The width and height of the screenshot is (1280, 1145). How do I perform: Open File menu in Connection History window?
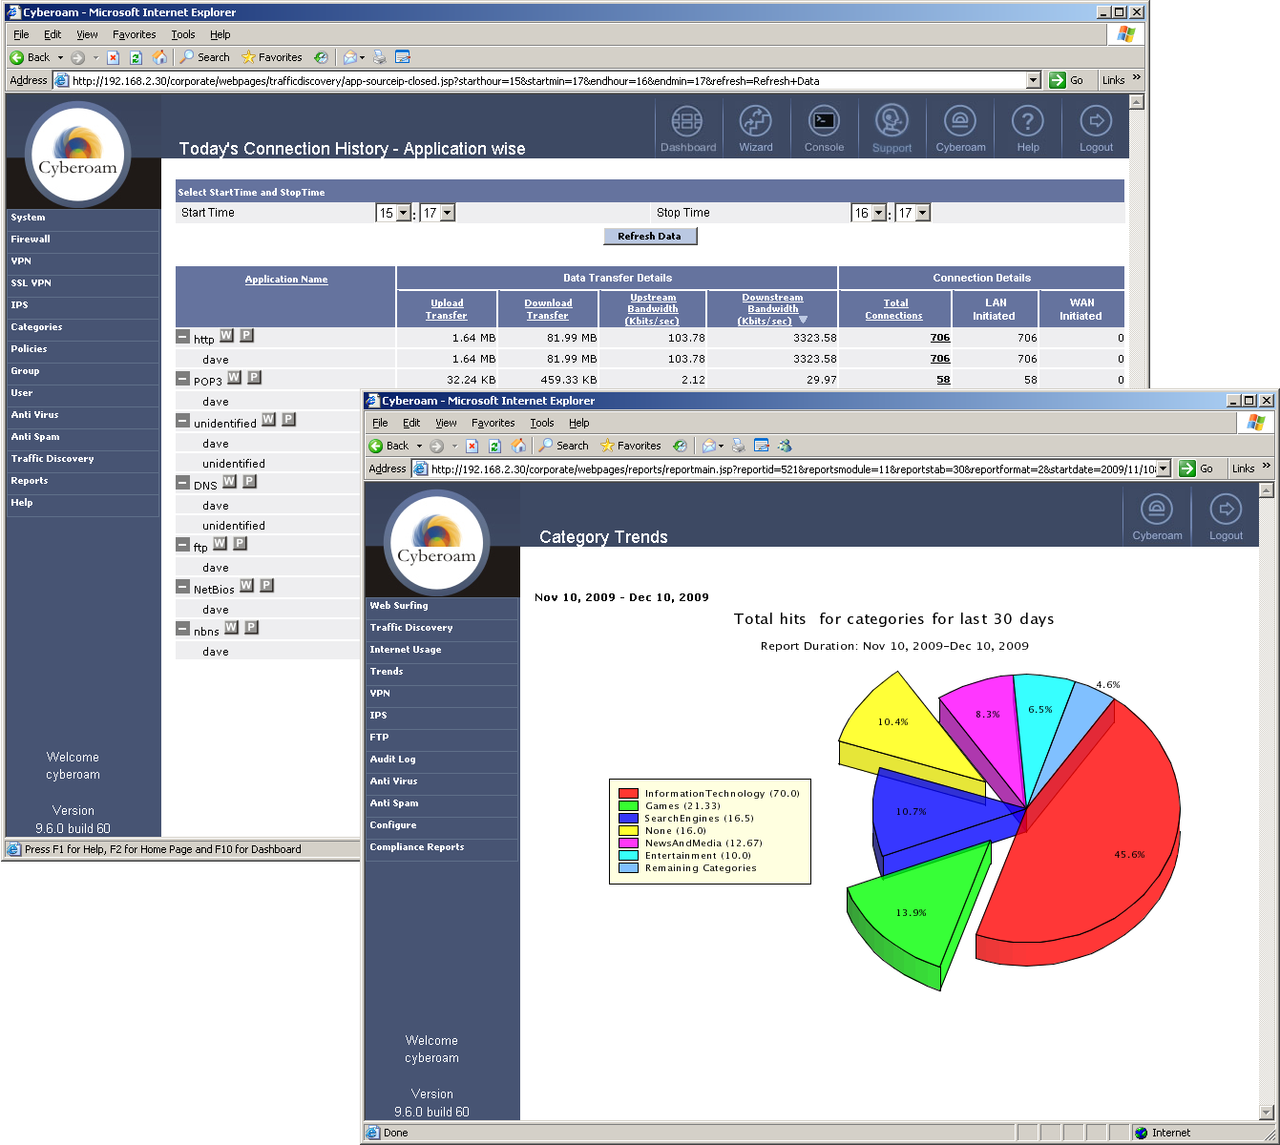tap(21, 34)
